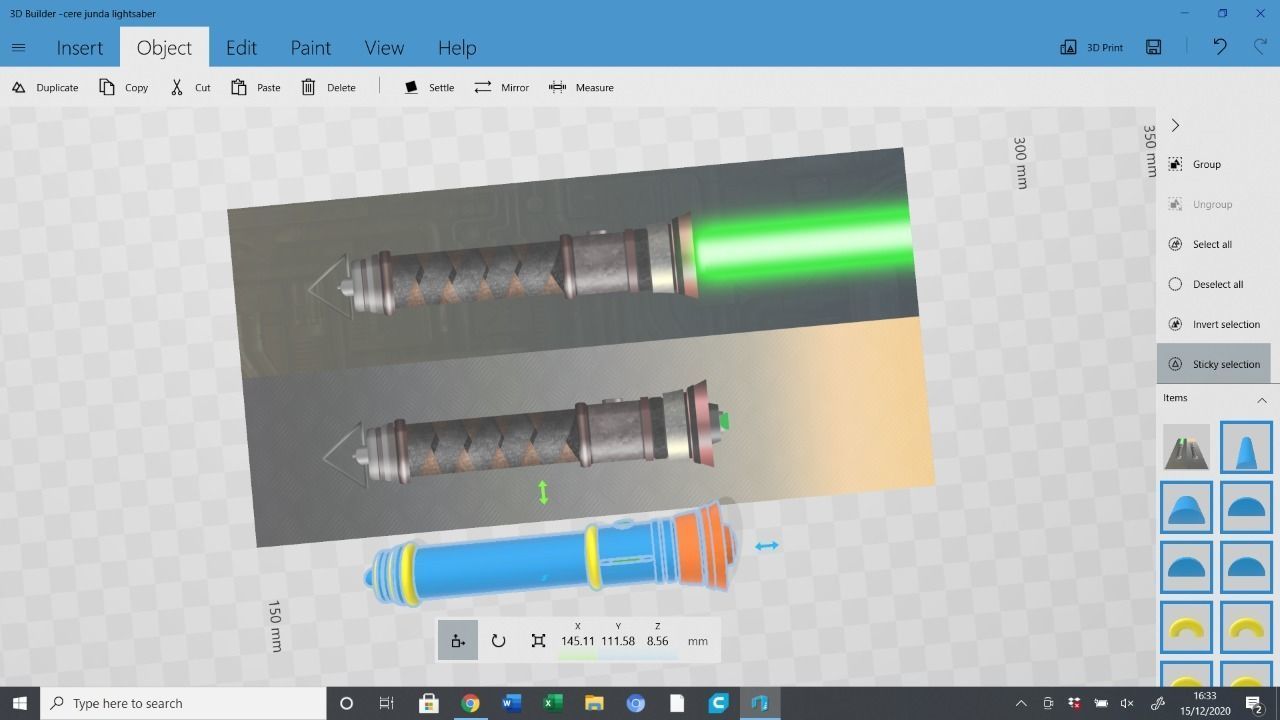The height and width of the screenshot is (720, 1280).
Task: Delete the selected object
Action: click(328, 87)
